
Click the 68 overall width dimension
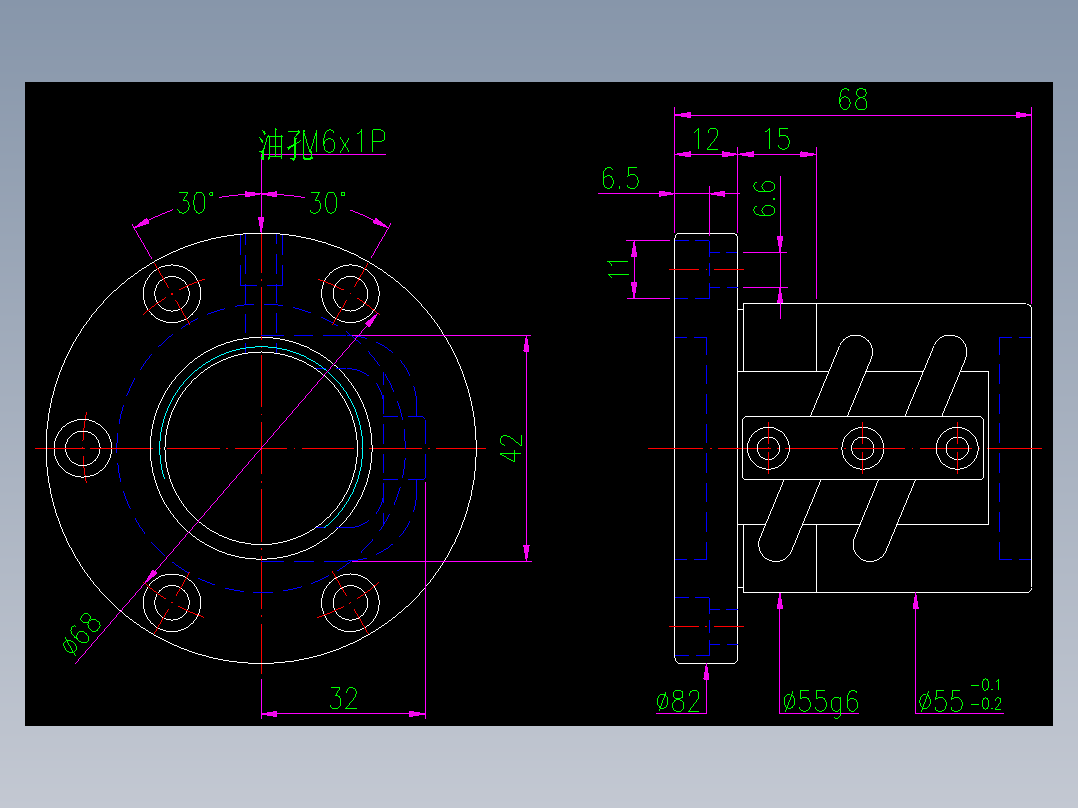click(852, 100)
